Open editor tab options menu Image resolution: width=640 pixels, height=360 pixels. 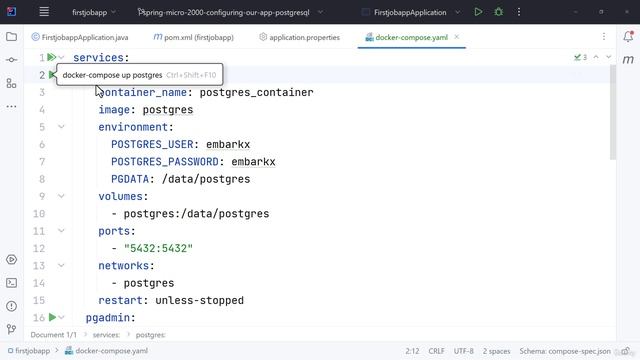(x=604, y=37)
